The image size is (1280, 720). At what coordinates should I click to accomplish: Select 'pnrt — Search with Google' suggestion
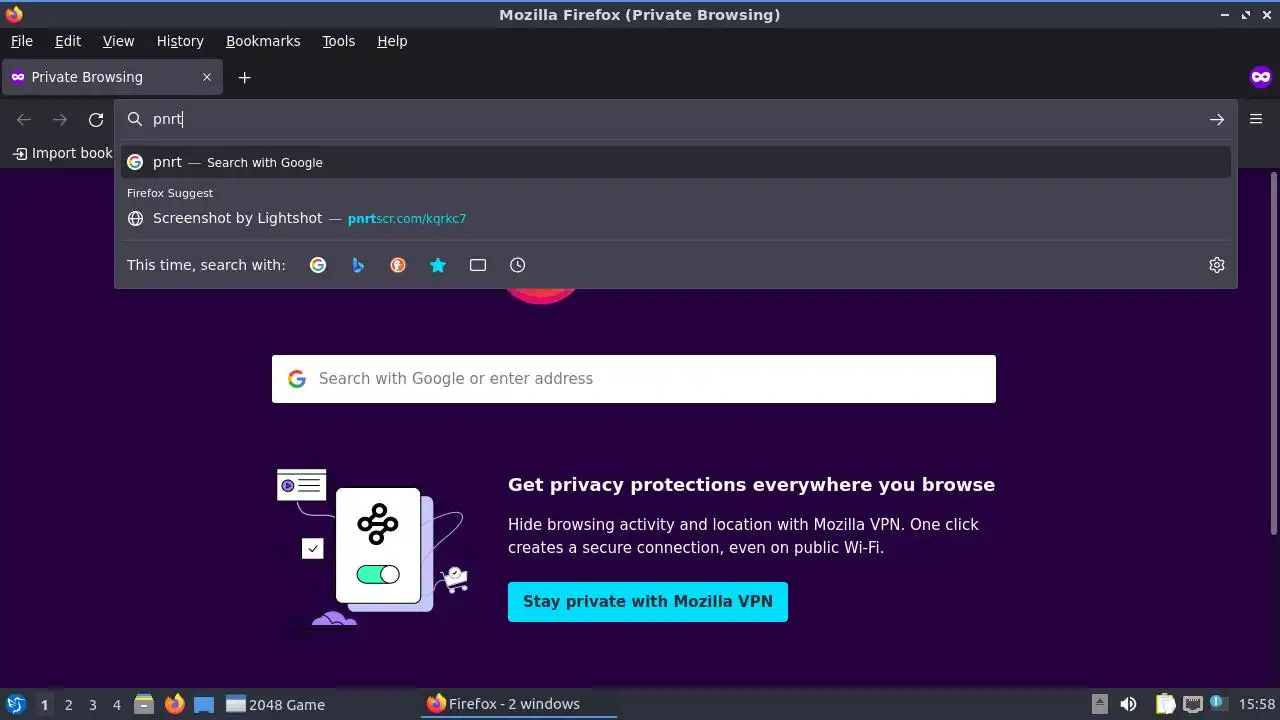676,162
